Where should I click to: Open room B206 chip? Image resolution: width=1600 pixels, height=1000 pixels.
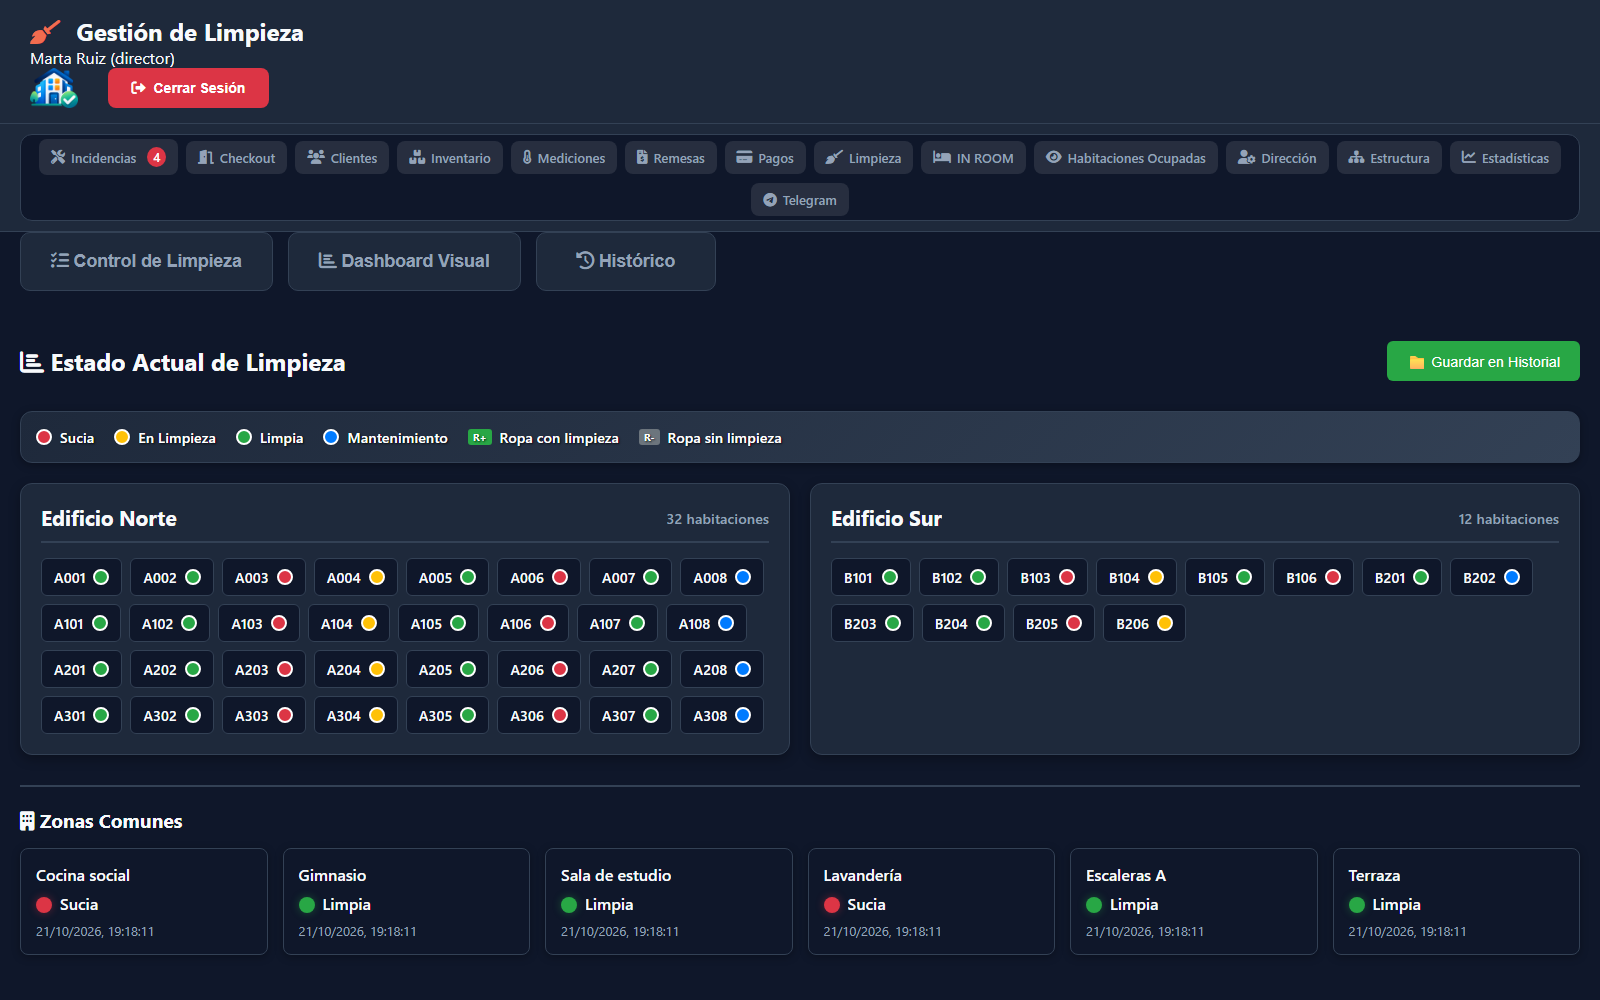(x=1144, y=623)
